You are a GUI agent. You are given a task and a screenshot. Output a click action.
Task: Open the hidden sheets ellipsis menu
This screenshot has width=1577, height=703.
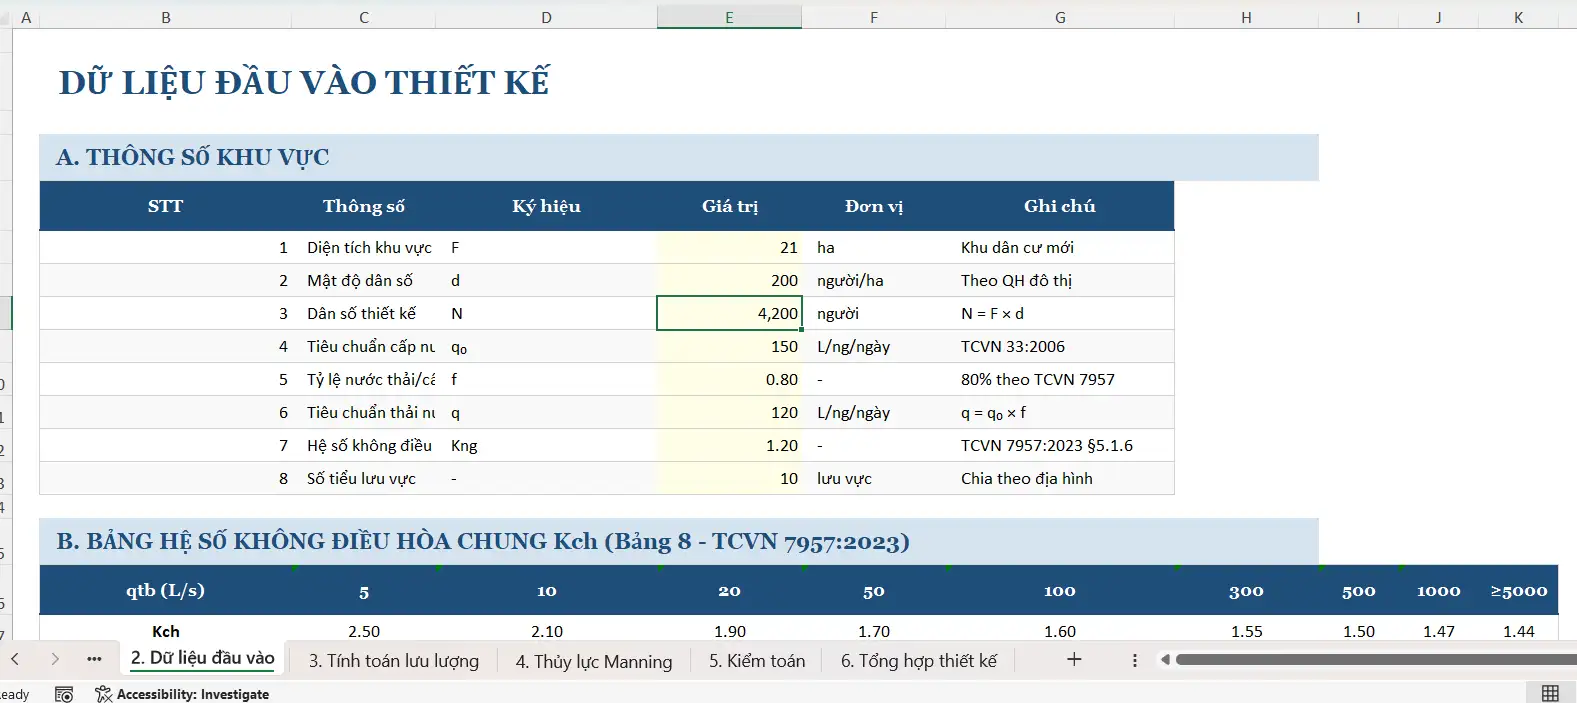click(x=94, y=659)
